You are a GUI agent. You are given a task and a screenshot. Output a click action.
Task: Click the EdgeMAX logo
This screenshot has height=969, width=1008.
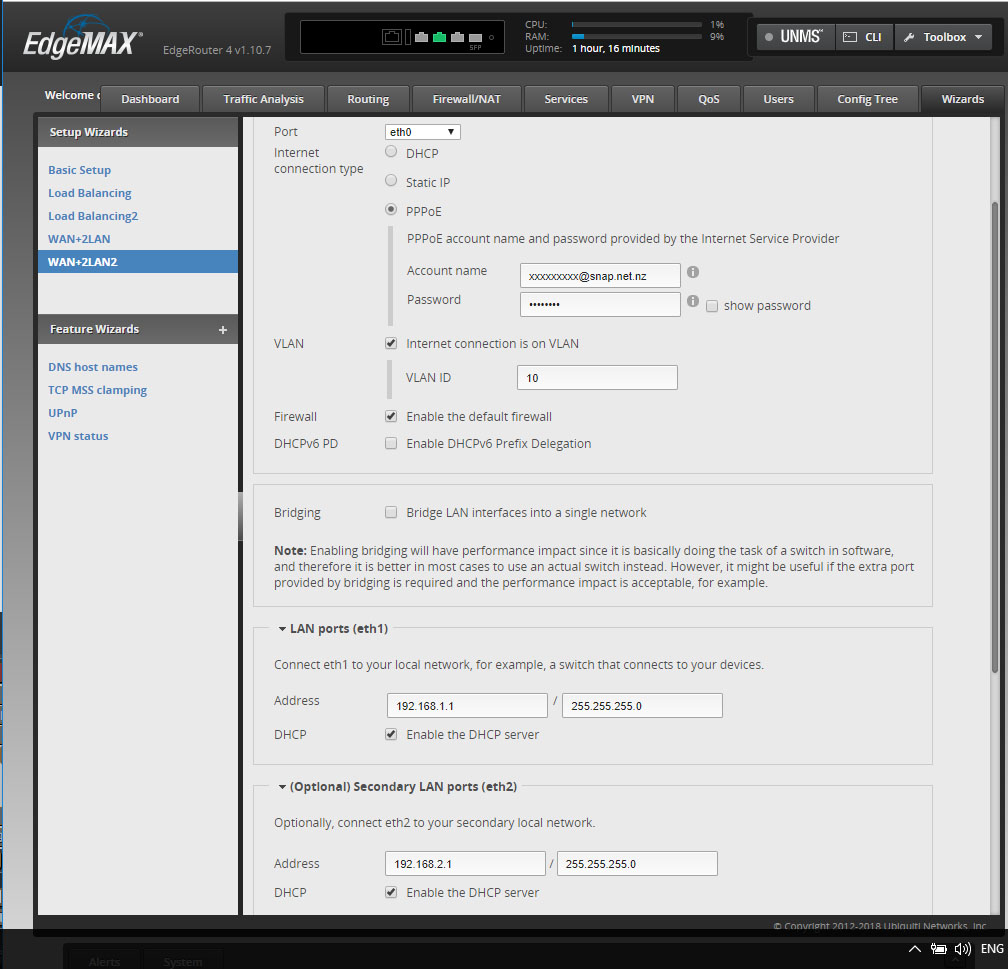(82, 39)
